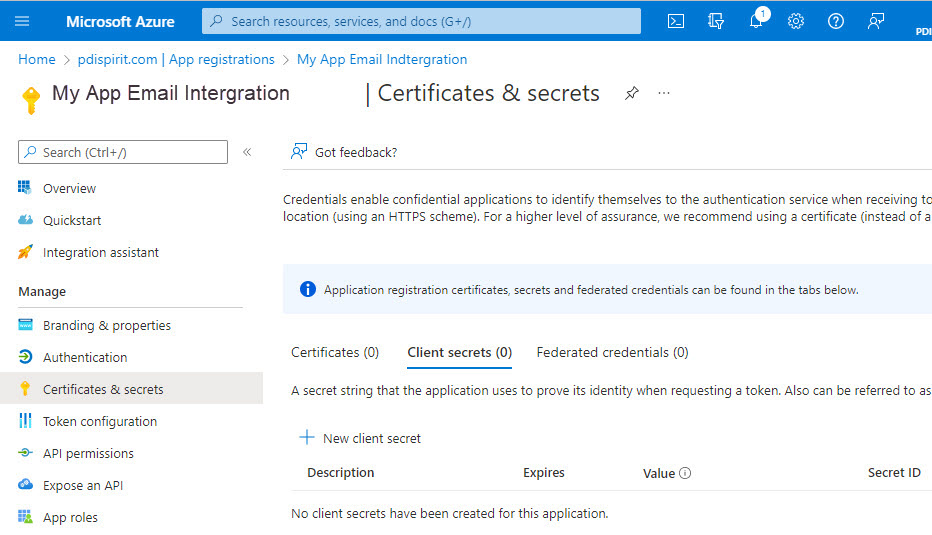Switch to the Certificates (0) tab
Viewport: 932px width, 535px height.
(335, 353)
